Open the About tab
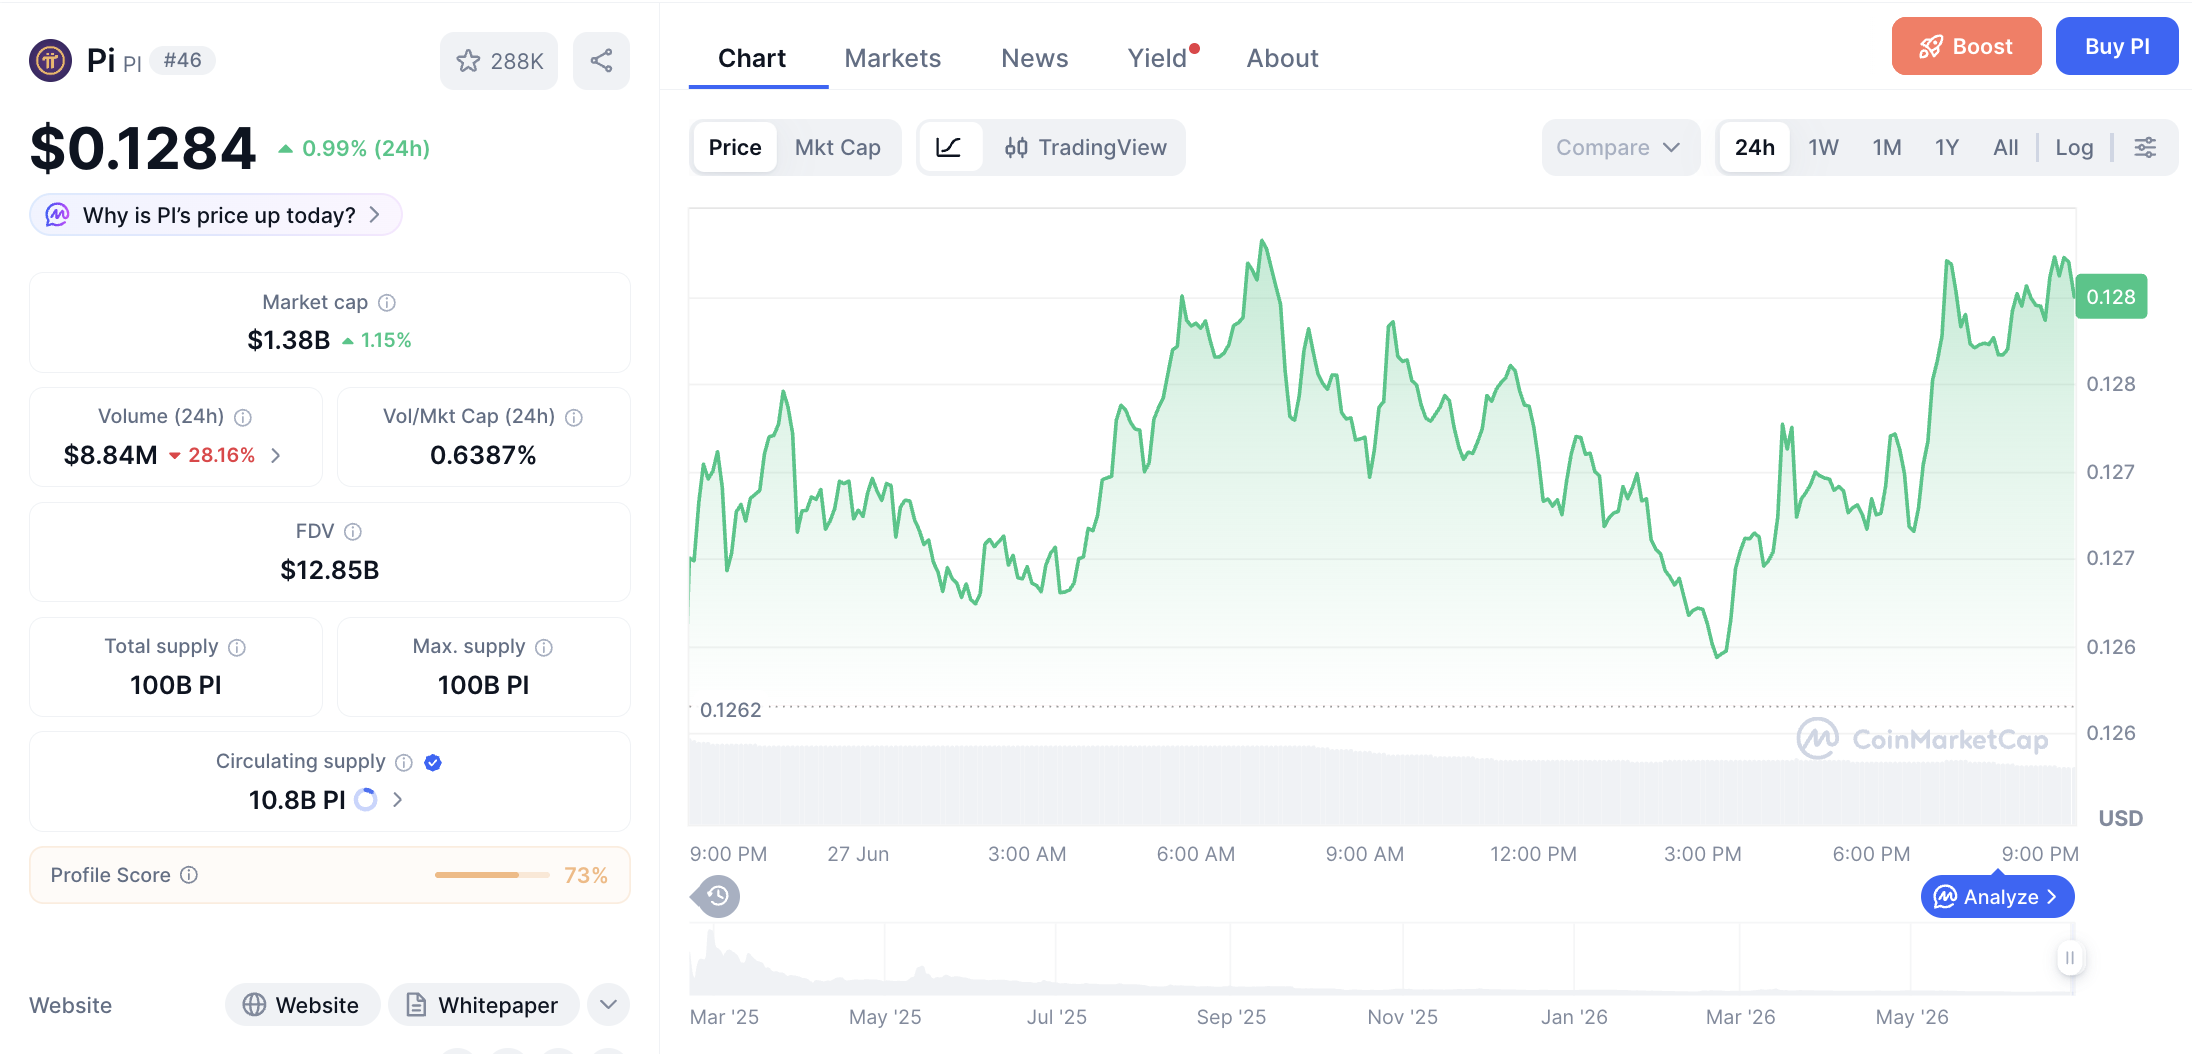 tap(1282, 58)
